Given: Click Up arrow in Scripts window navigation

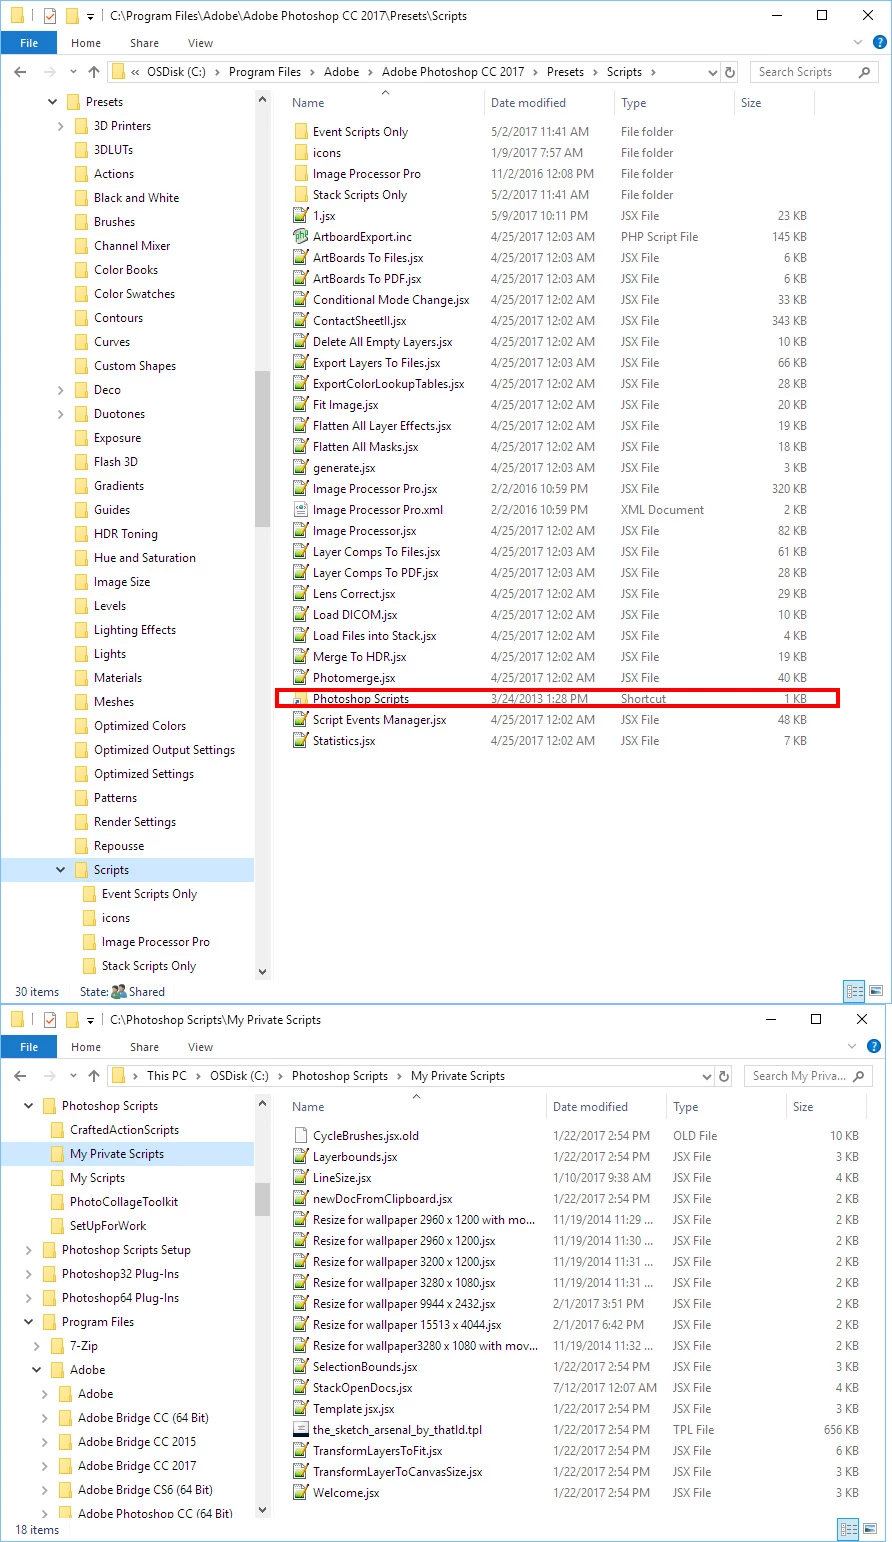Looking at the screenshot, I should [x=94, y=72].
